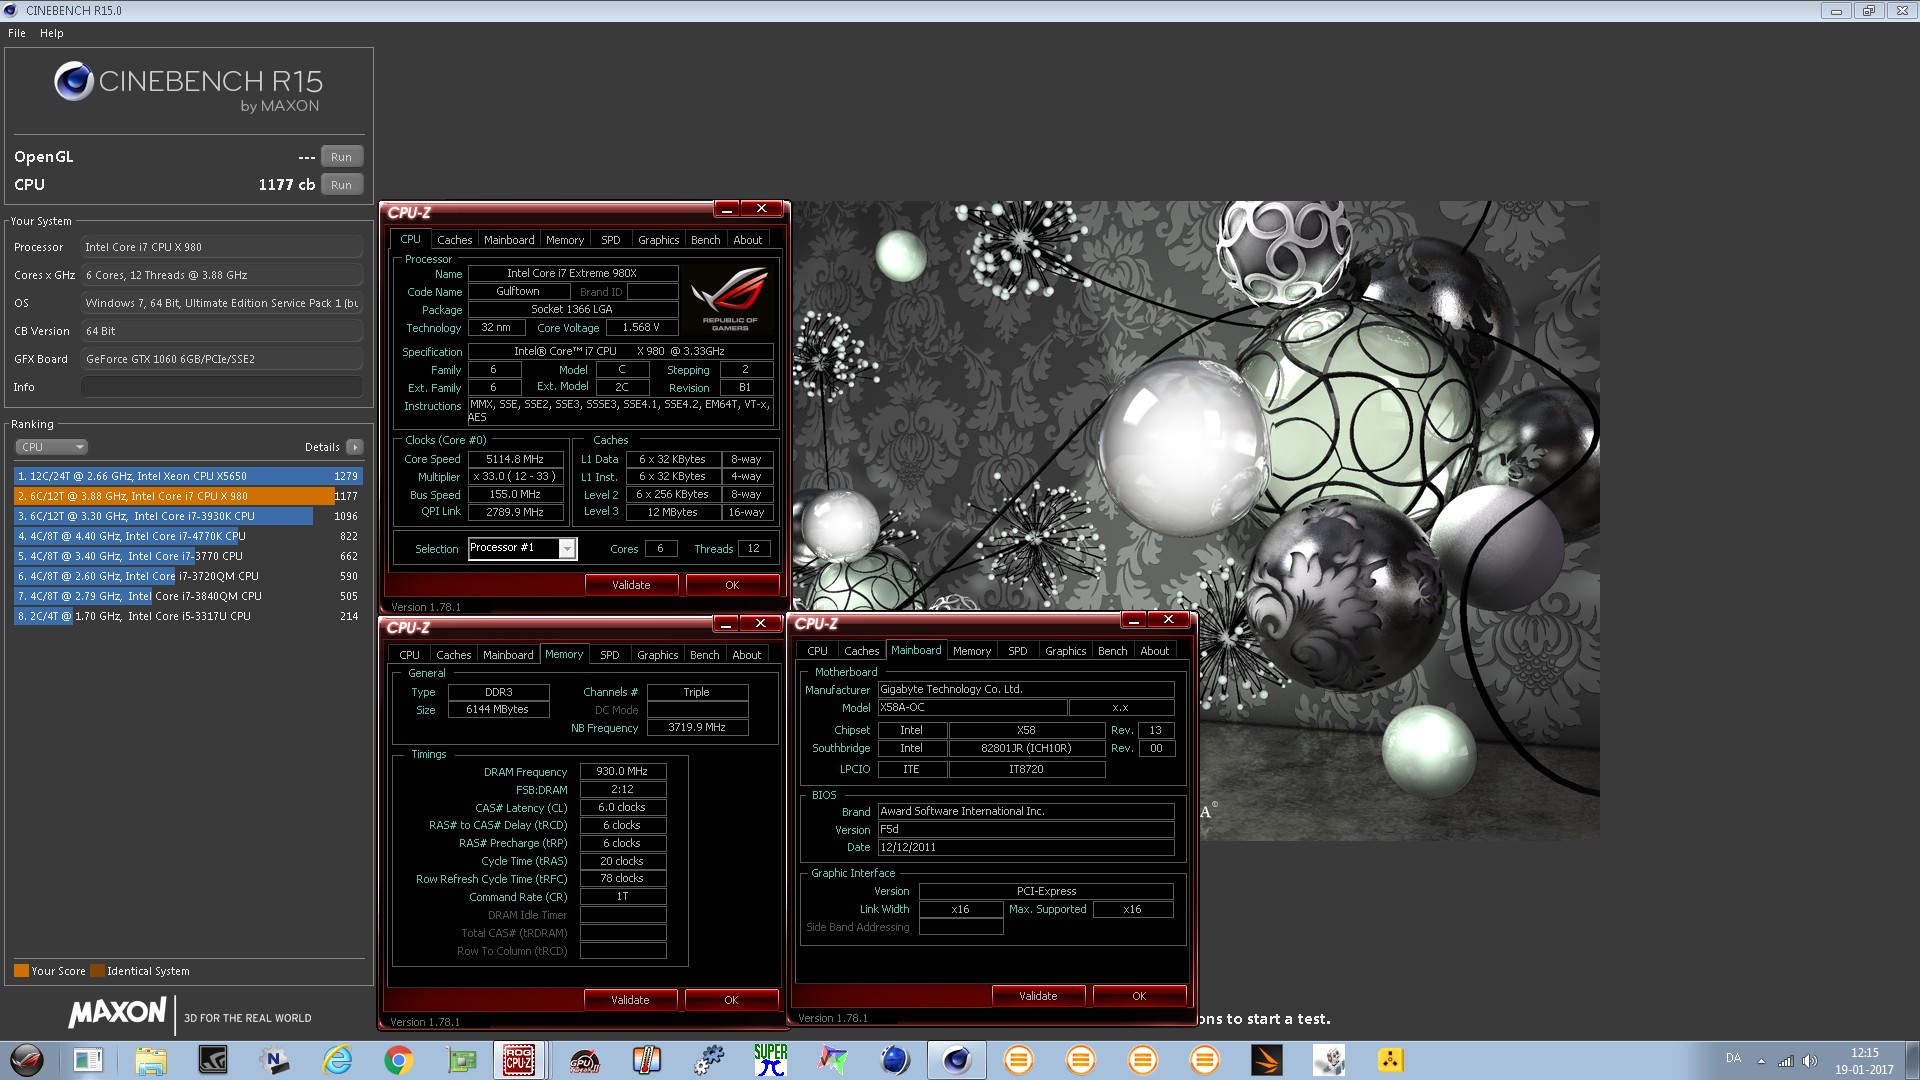Switch to Bench tab in CPU-Z CPU window

click(705, 240)
